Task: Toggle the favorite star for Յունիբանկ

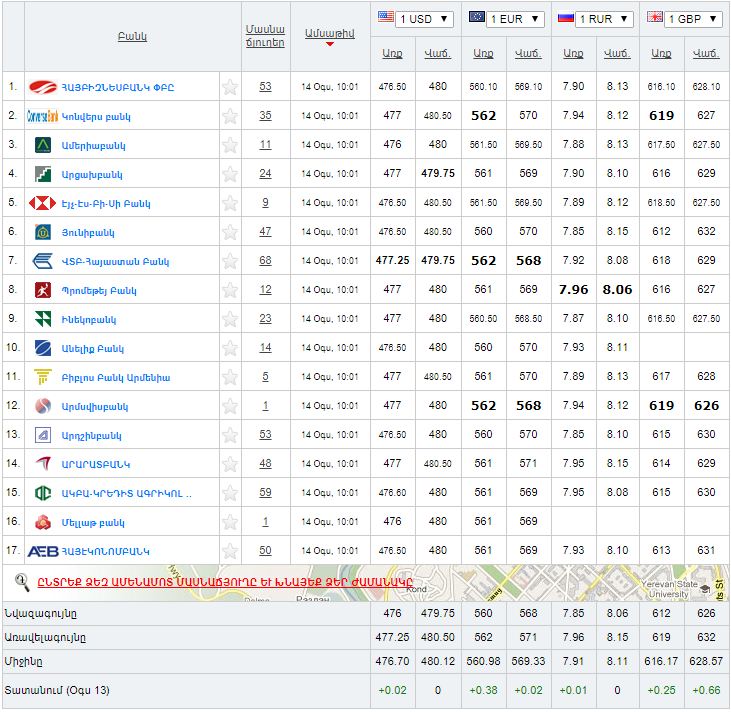Action: [x=230, y=232]
